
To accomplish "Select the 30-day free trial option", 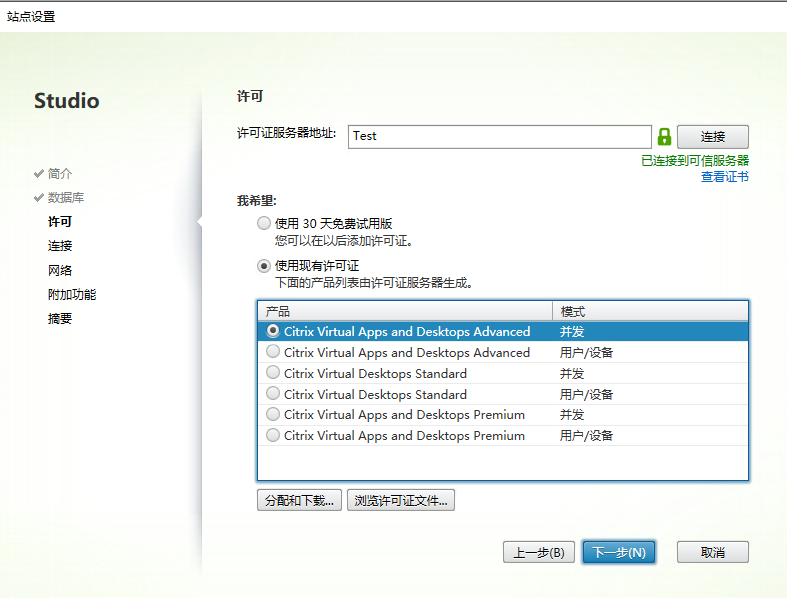I will pyautogui.click(x=264, y=223).
